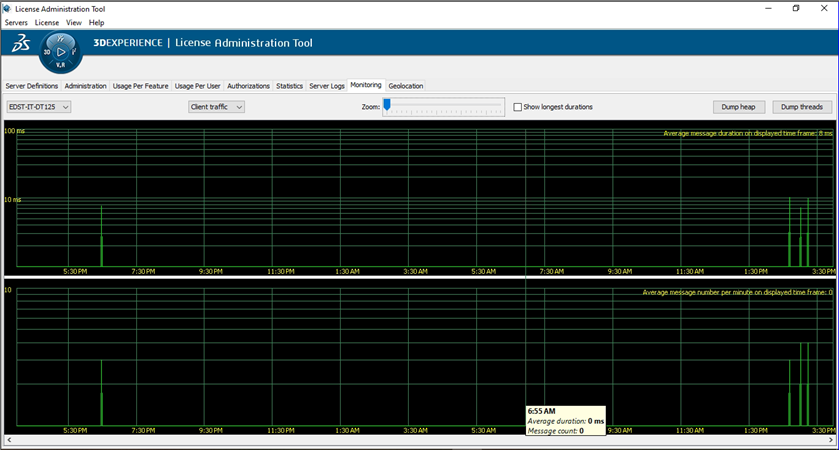839x450 pixels.
Task: Click the 3DS Dassault logo in banner
Action: pyautogui.click(x=20, y=45)
